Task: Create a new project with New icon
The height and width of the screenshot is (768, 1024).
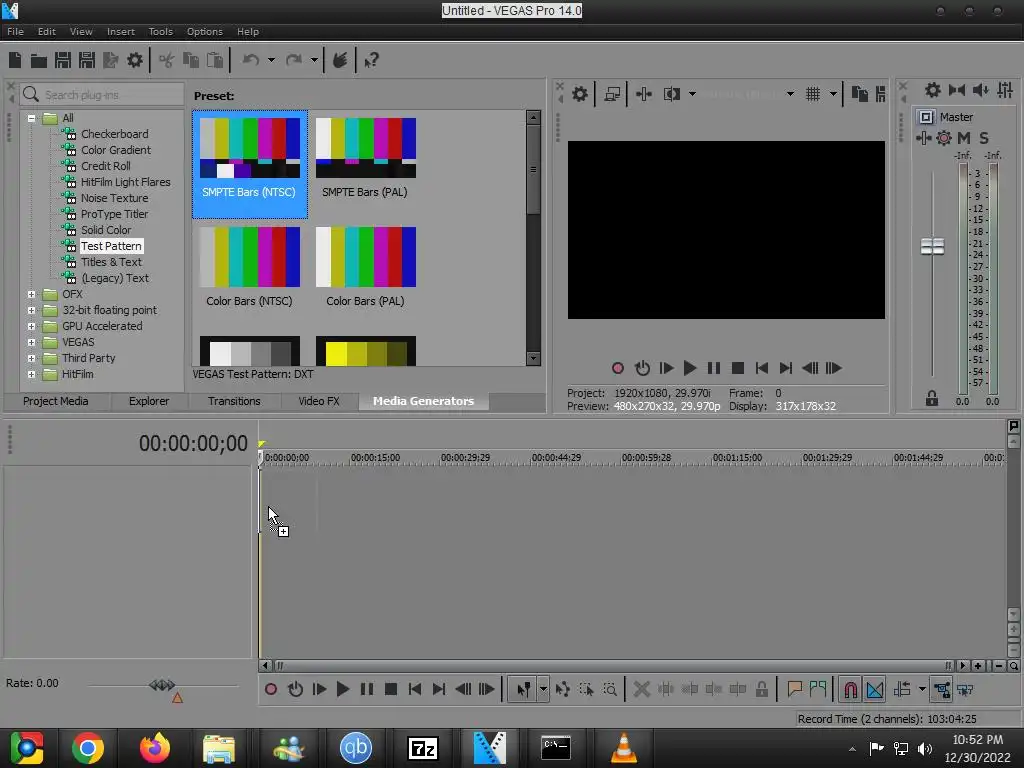Action: coord(15,61)
